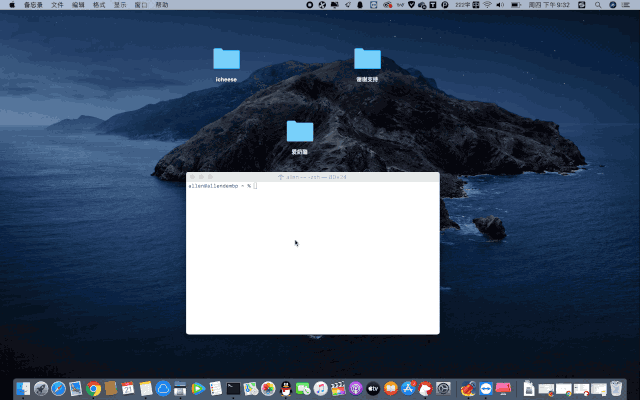Open Downloads document stack in Dock
This screenshot has height=400, width=640.
pyautogui.click(x=529, y=389)
